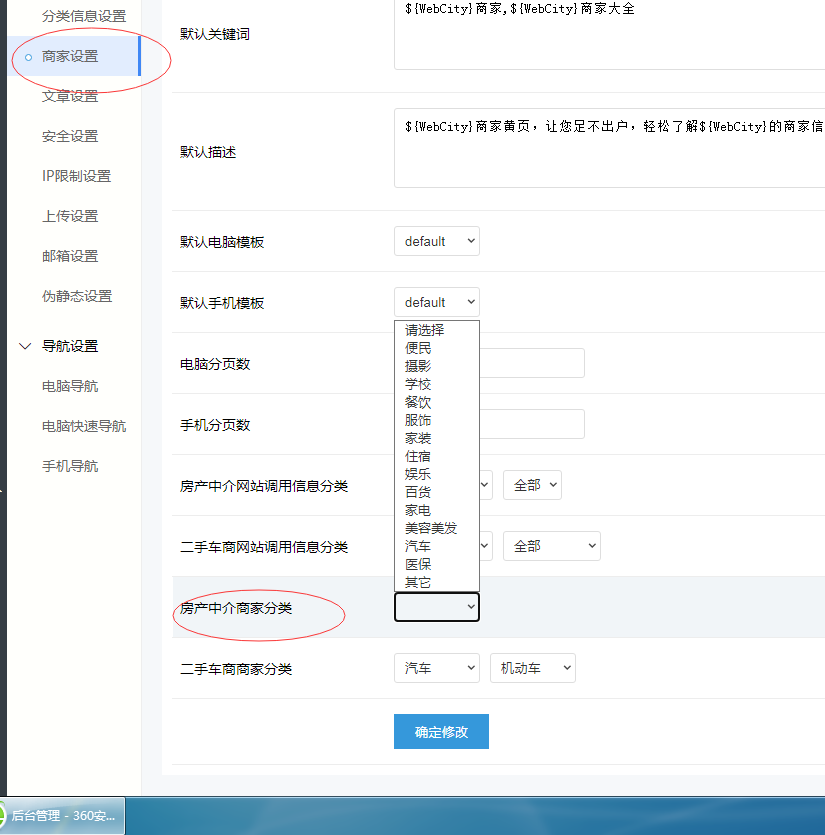The height and width of the screenshot is (835, 825).
Task: Go to 文章设置 in the sidebar
Action: point(70,96)
